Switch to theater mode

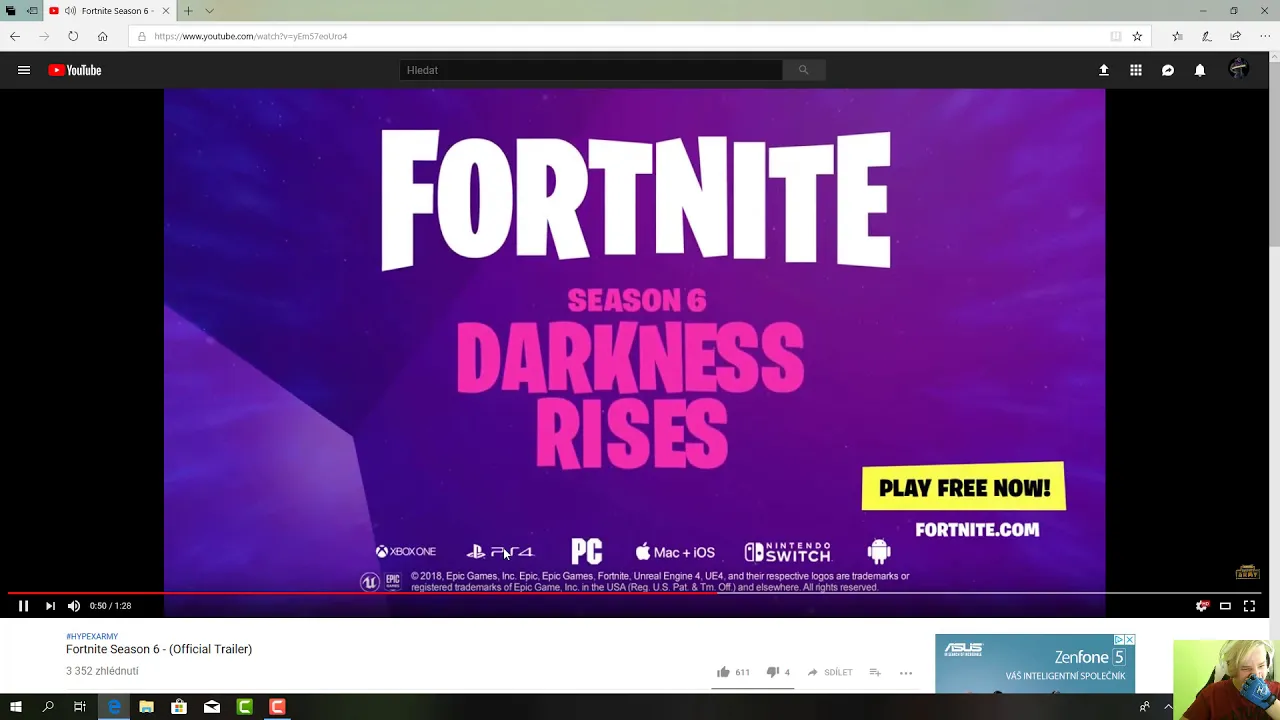pyautogui.click(x=1225, y=606)
